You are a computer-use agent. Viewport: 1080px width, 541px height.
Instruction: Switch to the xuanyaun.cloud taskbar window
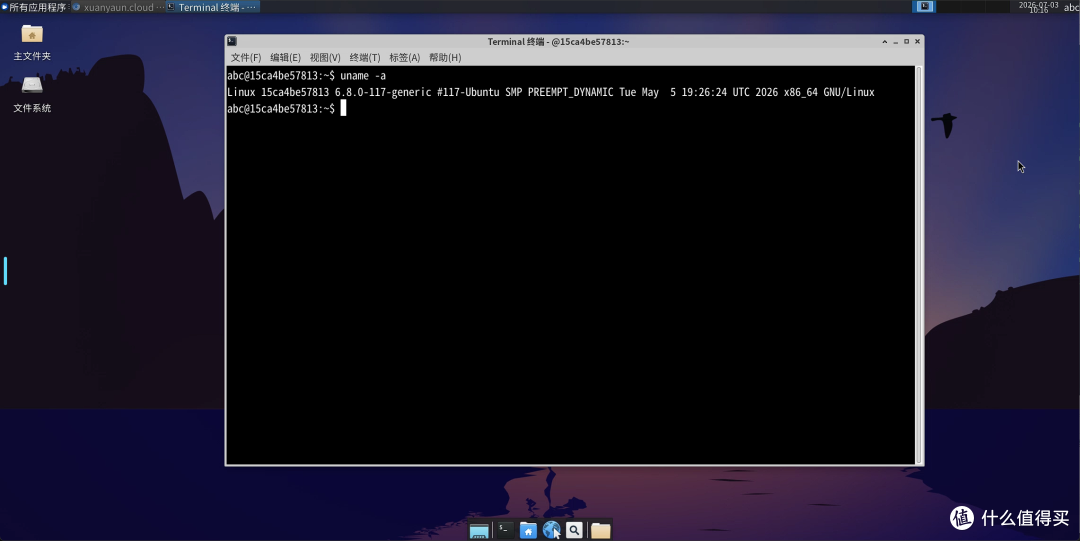[118, 7]
